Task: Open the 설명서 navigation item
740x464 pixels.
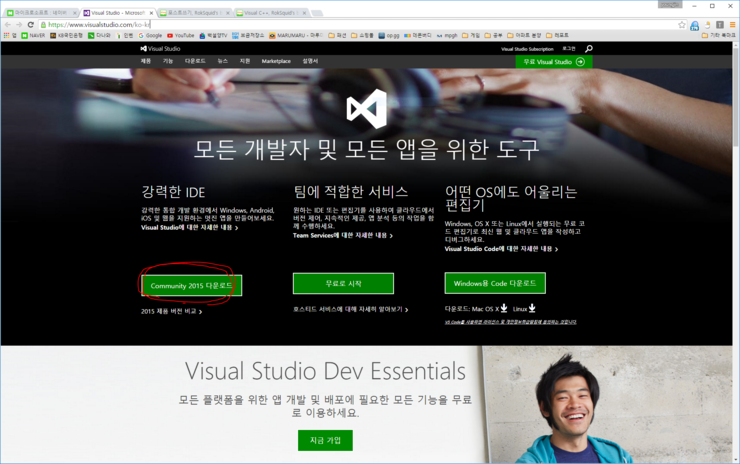Action: 310,61
